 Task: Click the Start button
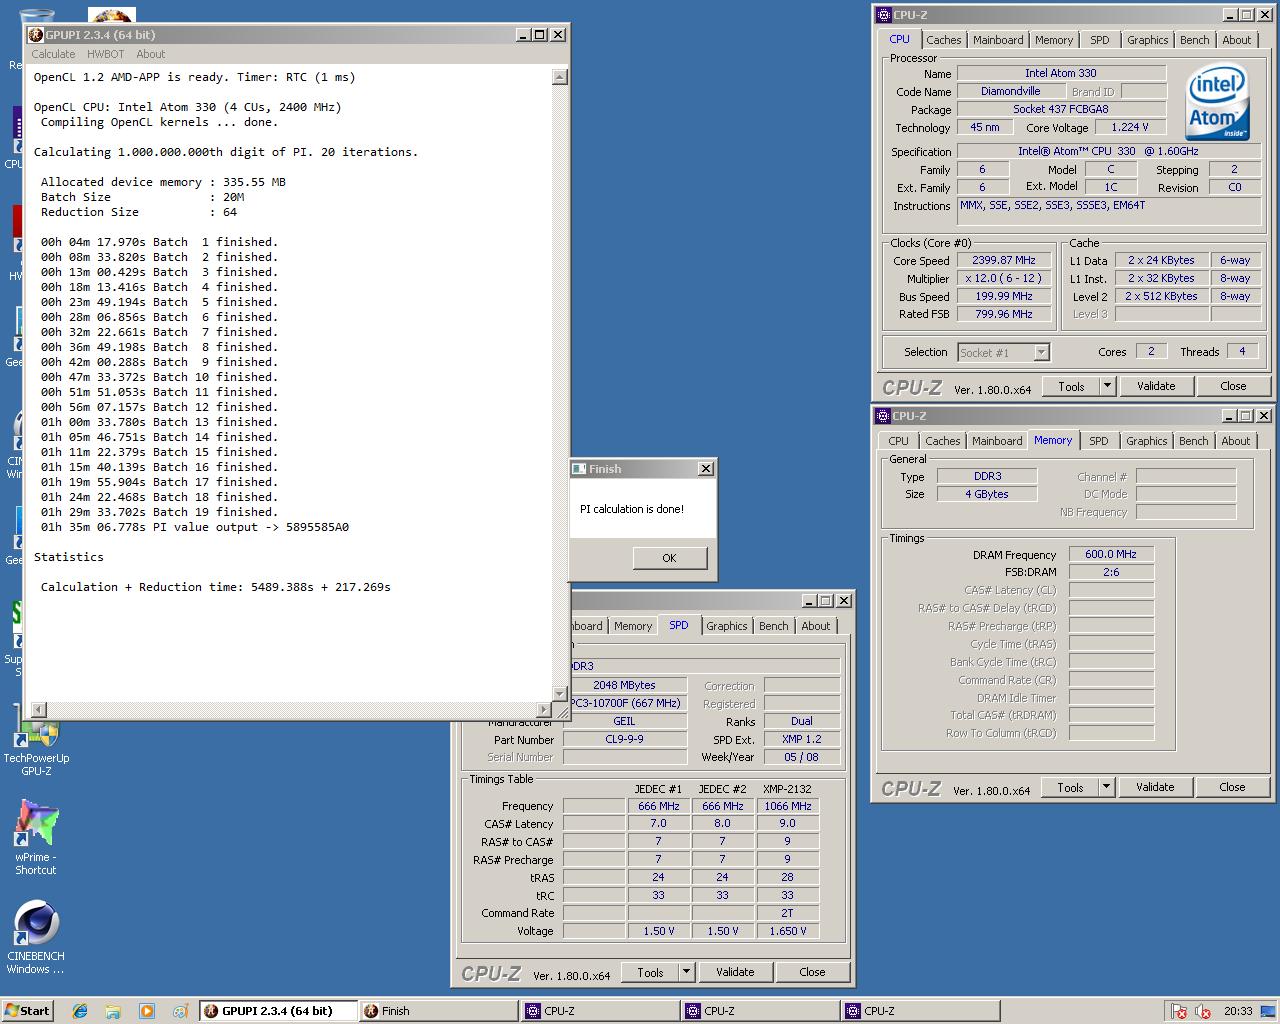pyautogui.click(x=28, y=1011)
